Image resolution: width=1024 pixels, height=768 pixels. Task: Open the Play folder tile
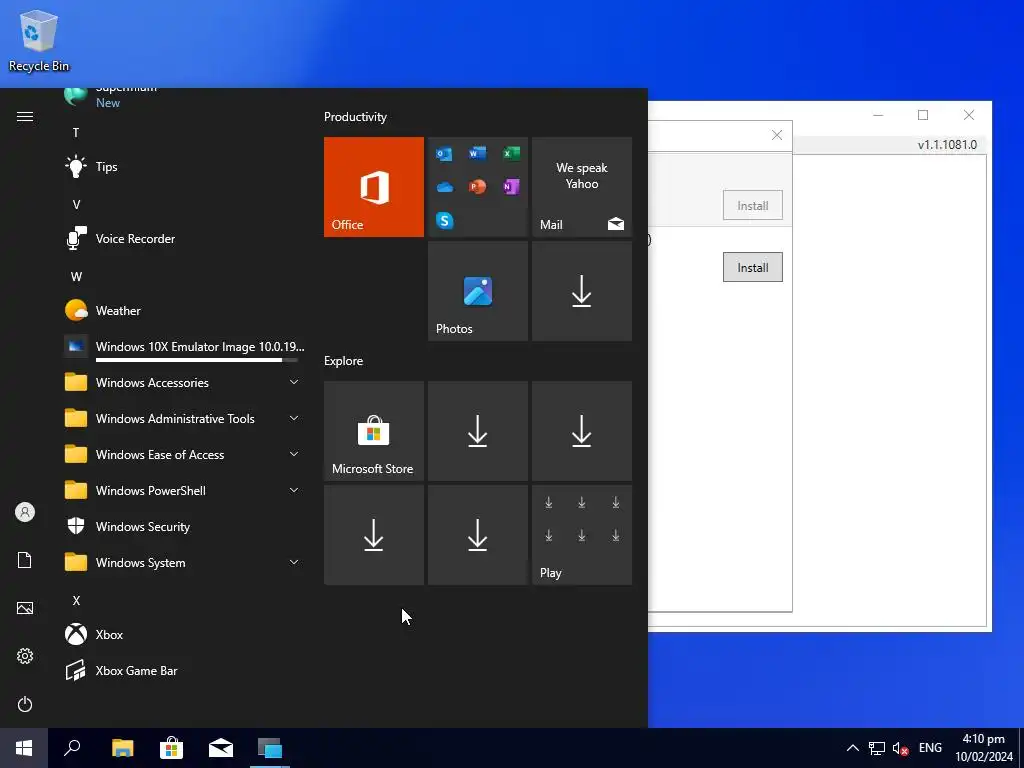click(x=582, y=535)
